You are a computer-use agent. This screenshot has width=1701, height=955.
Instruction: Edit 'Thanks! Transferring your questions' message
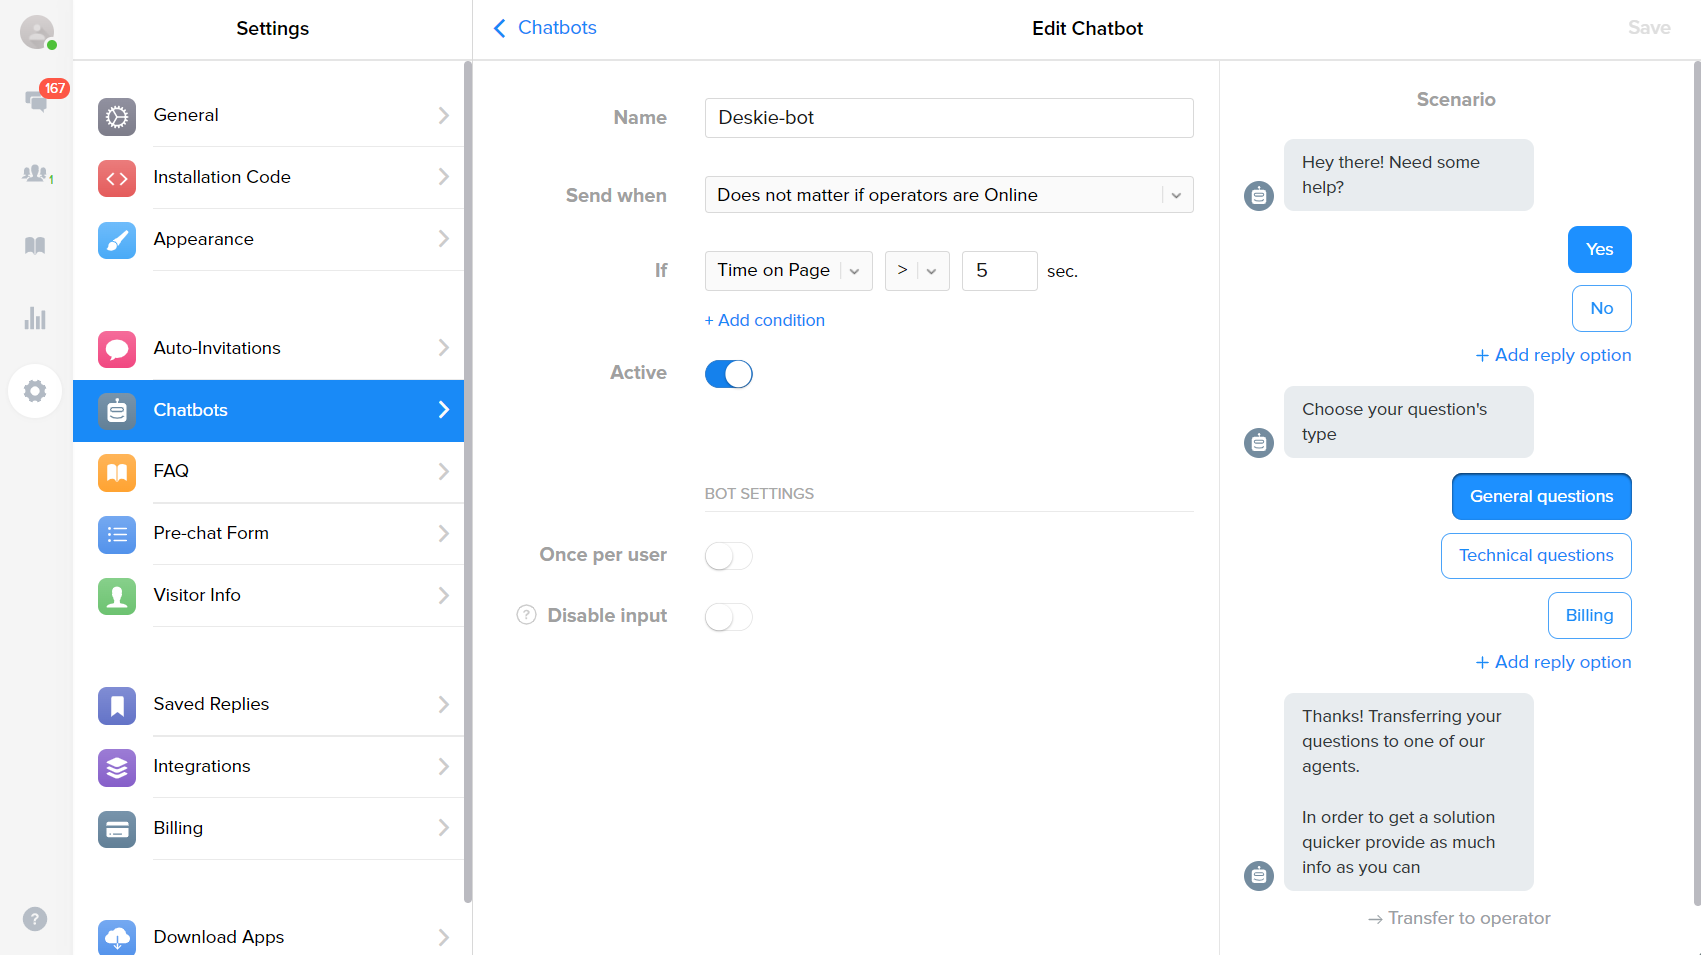tap(1409, 792)
